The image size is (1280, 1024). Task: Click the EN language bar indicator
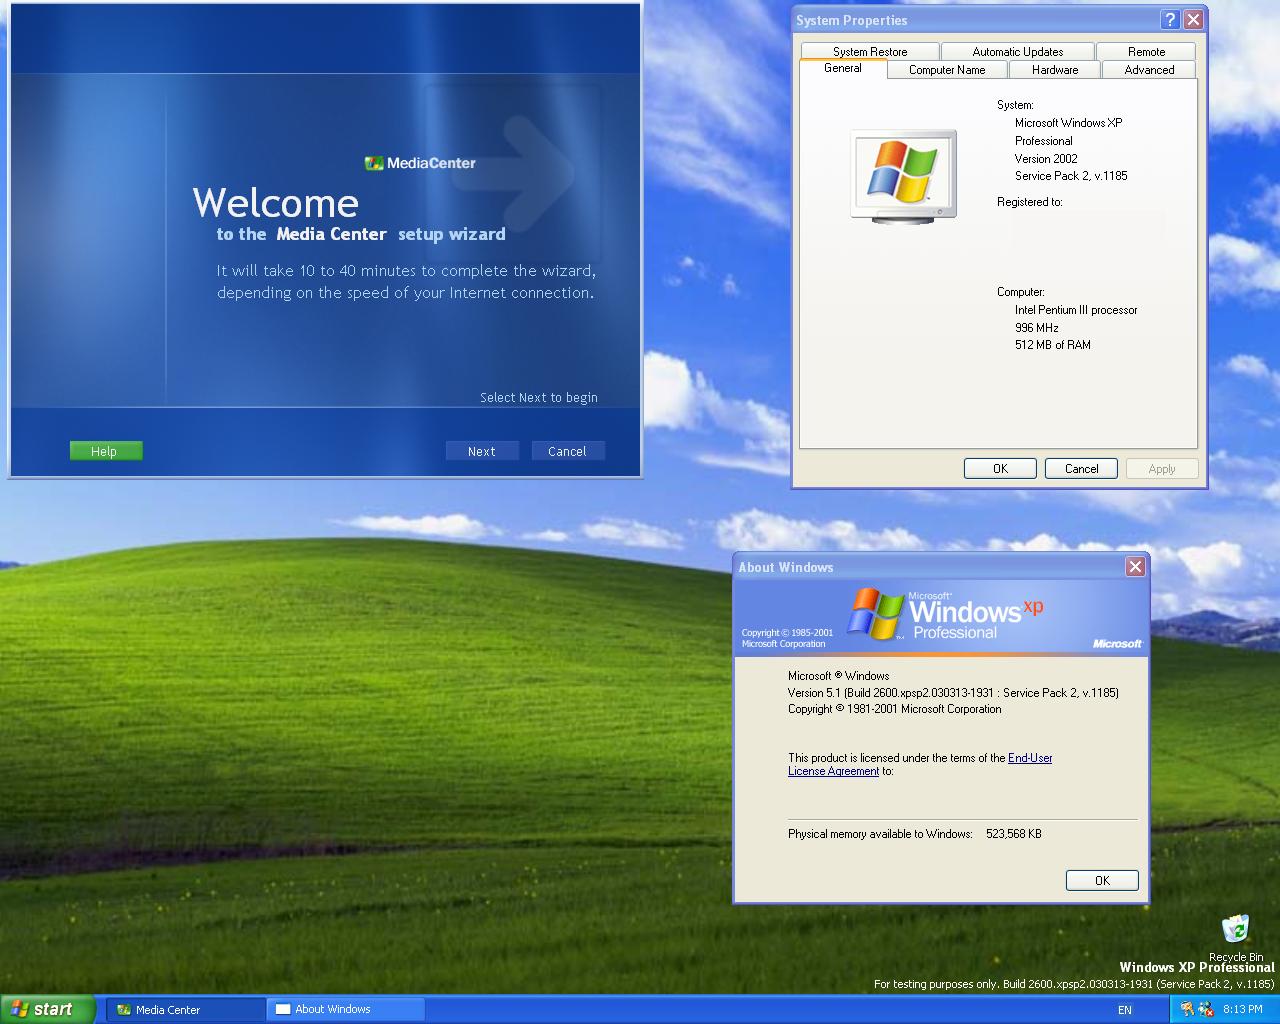pyautogui.click(x=1125, y=1010)
